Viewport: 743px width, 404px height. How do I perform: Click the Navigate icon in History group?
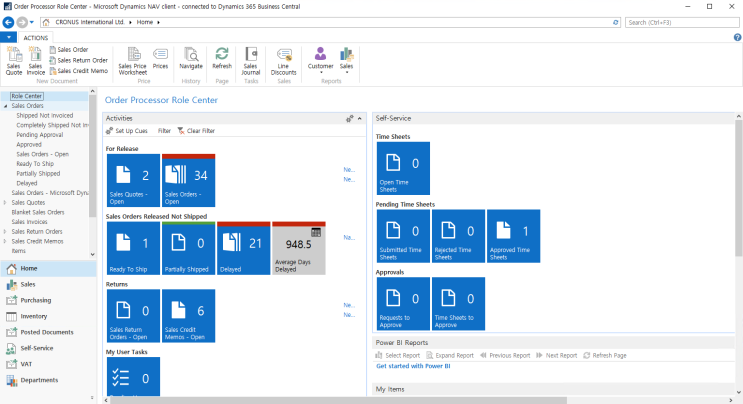coord(191,59)
